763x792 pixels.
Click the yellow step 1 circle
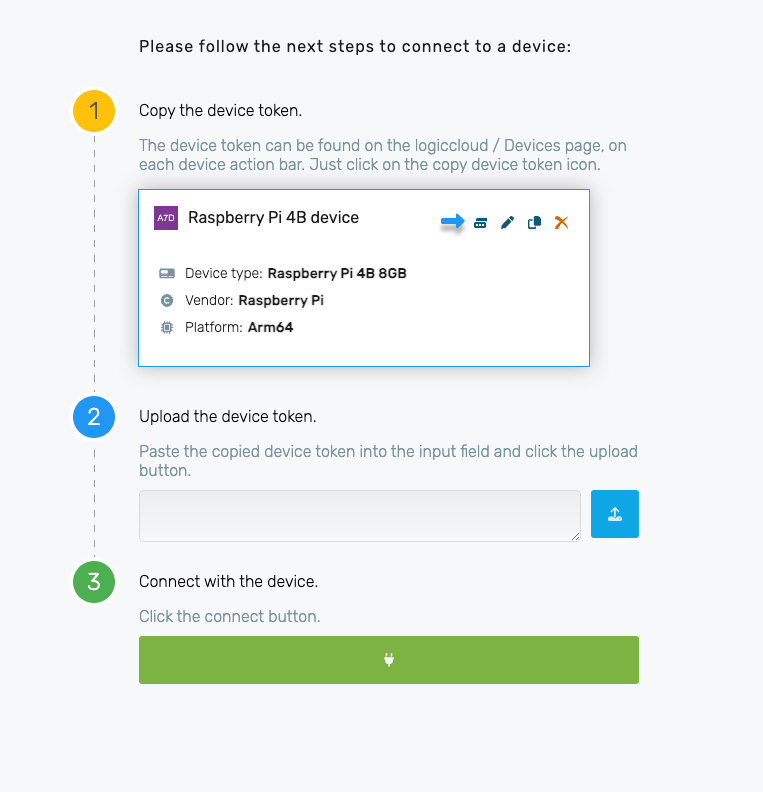point(94,111)
